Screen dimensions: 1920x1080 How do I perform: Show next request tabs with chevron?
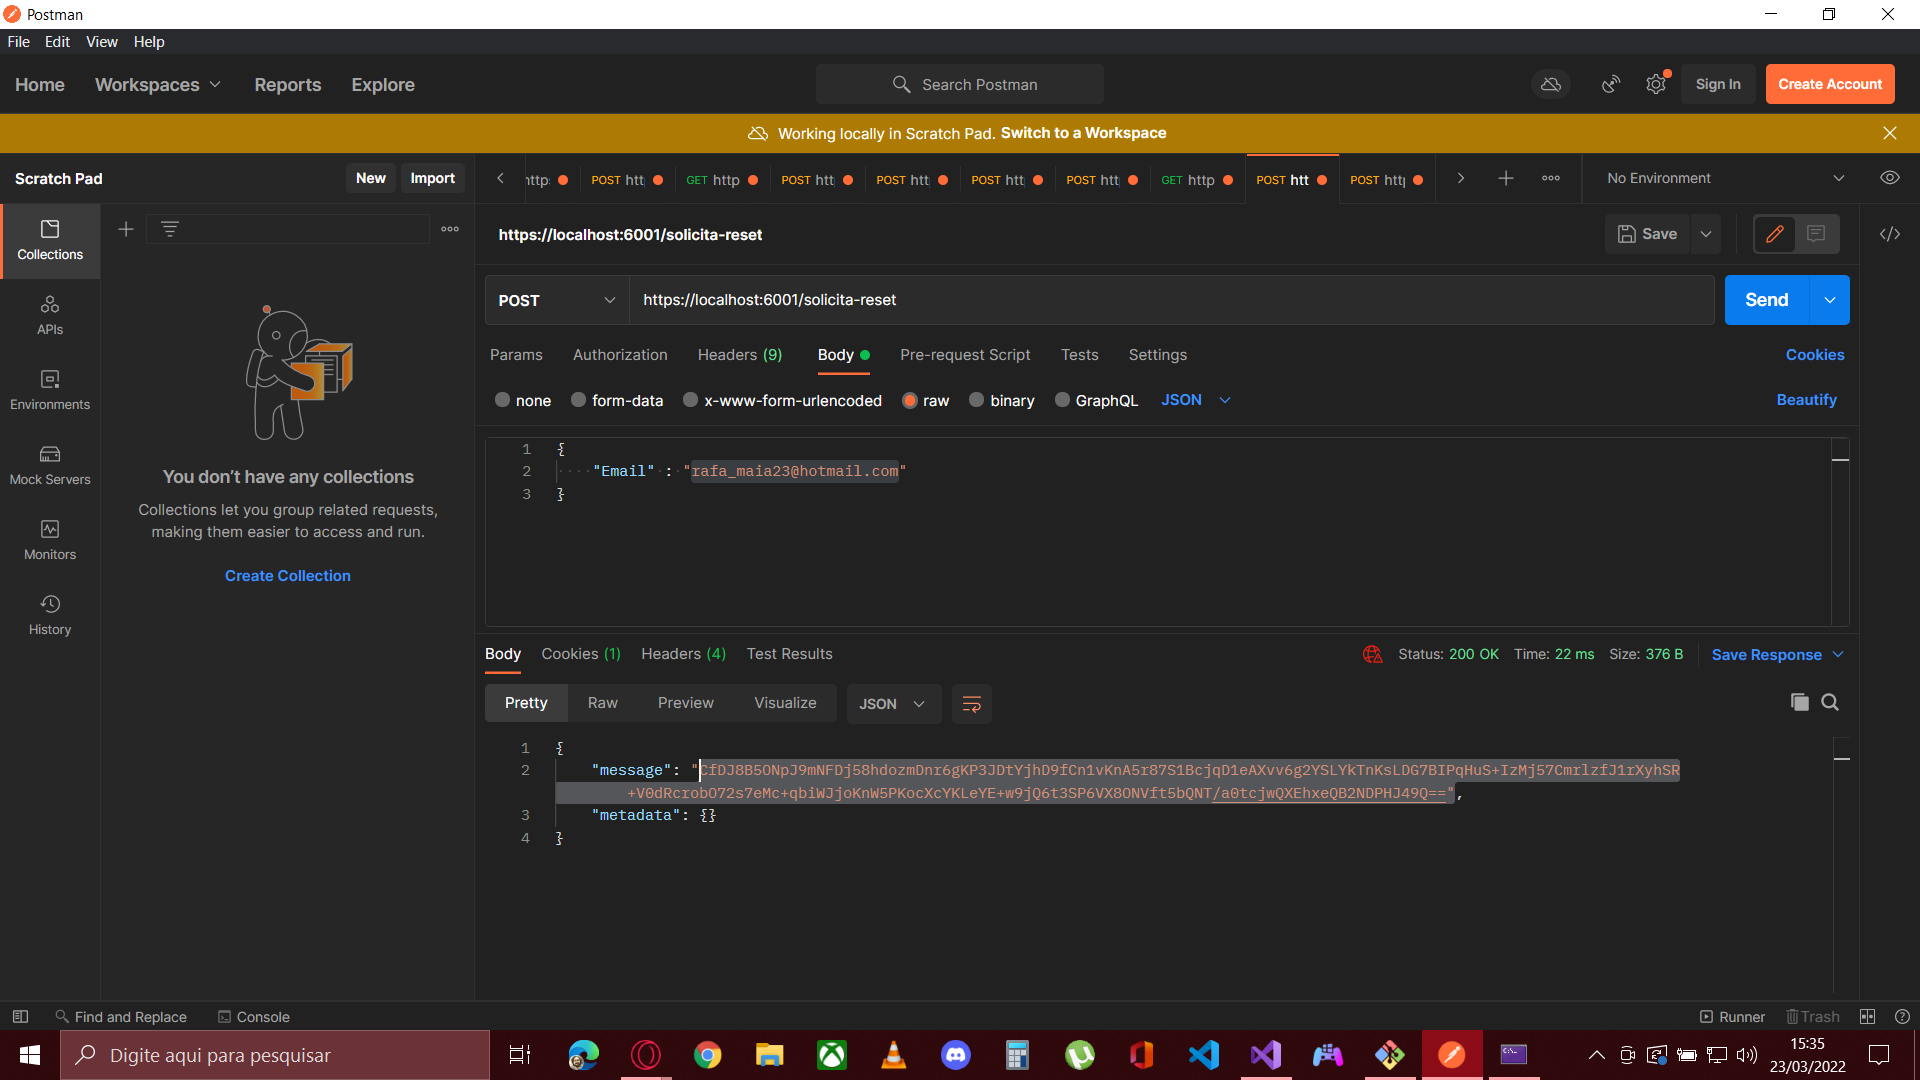tap(1461, 178)
